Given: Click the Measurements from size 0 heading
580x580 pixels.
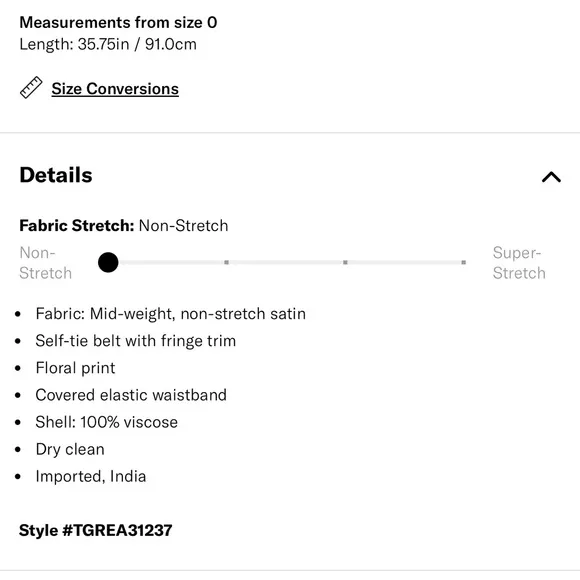Looking at the screenshot, I should click(x=118, y=23).
